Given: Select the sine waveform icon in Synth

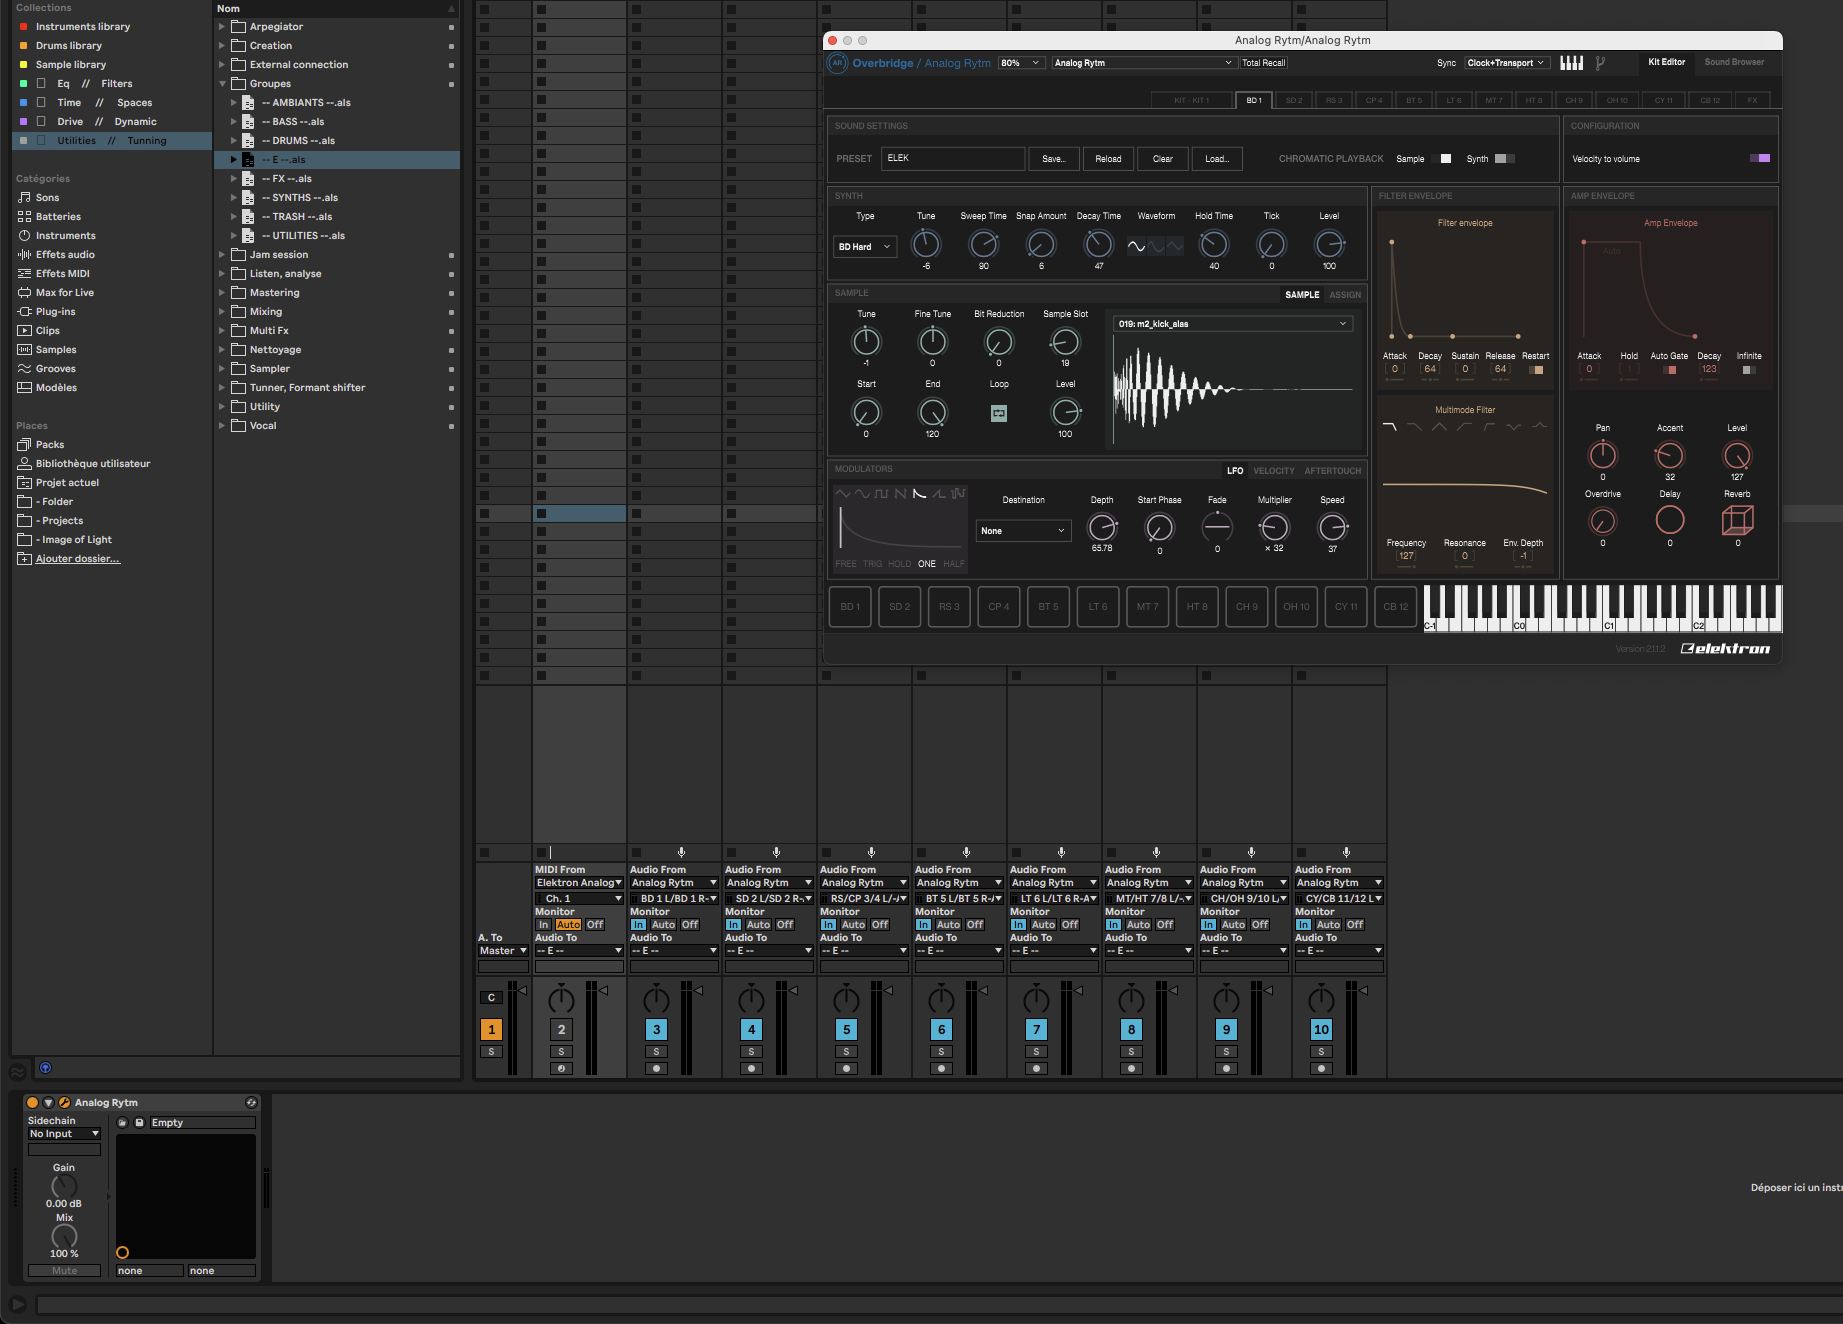Looking at the screenshot, I should 1137,245.
